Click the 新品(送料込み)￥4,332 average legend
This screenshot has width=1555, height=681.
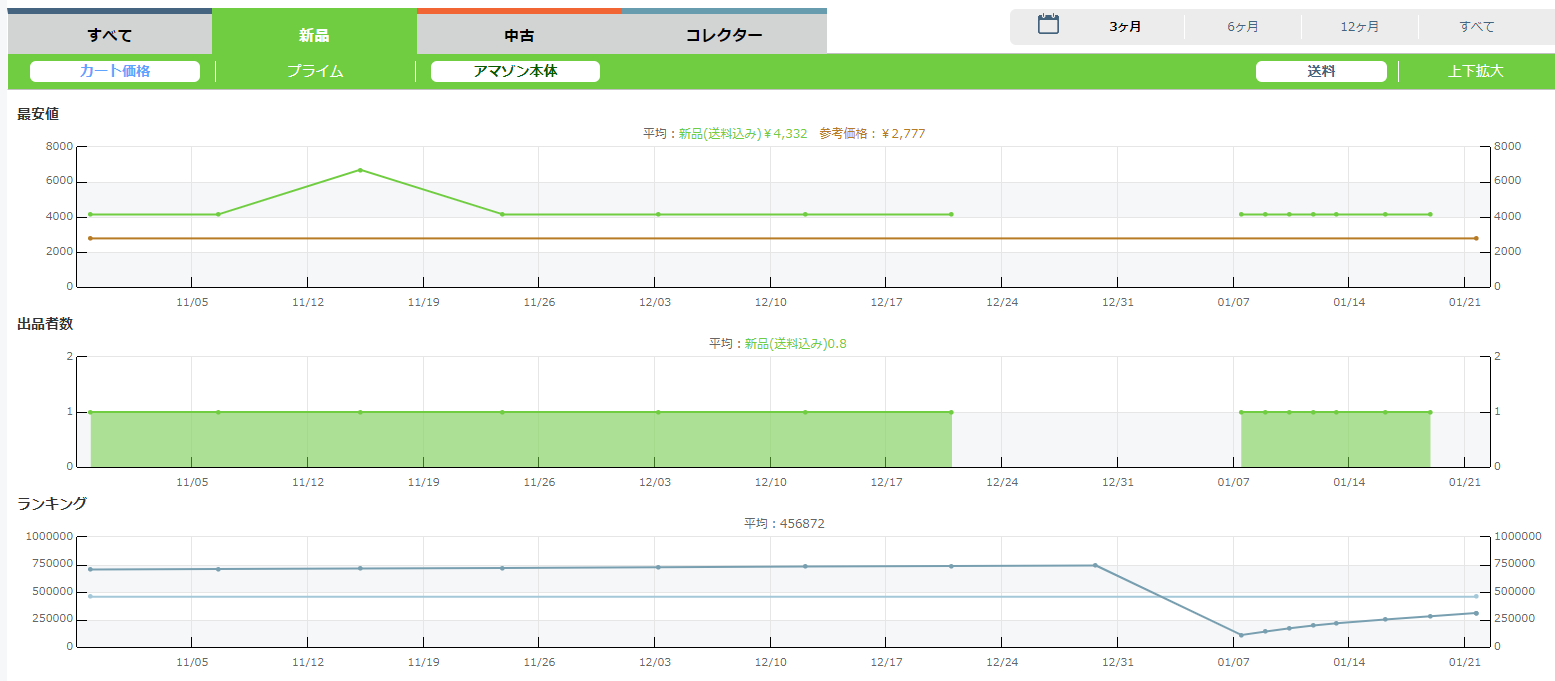(743, 133)
